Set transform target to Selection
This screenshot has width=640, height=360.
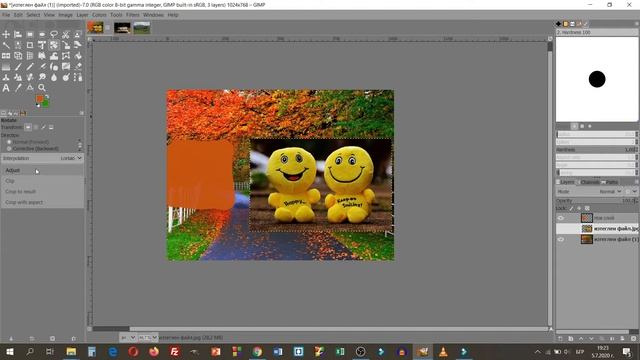36,127
